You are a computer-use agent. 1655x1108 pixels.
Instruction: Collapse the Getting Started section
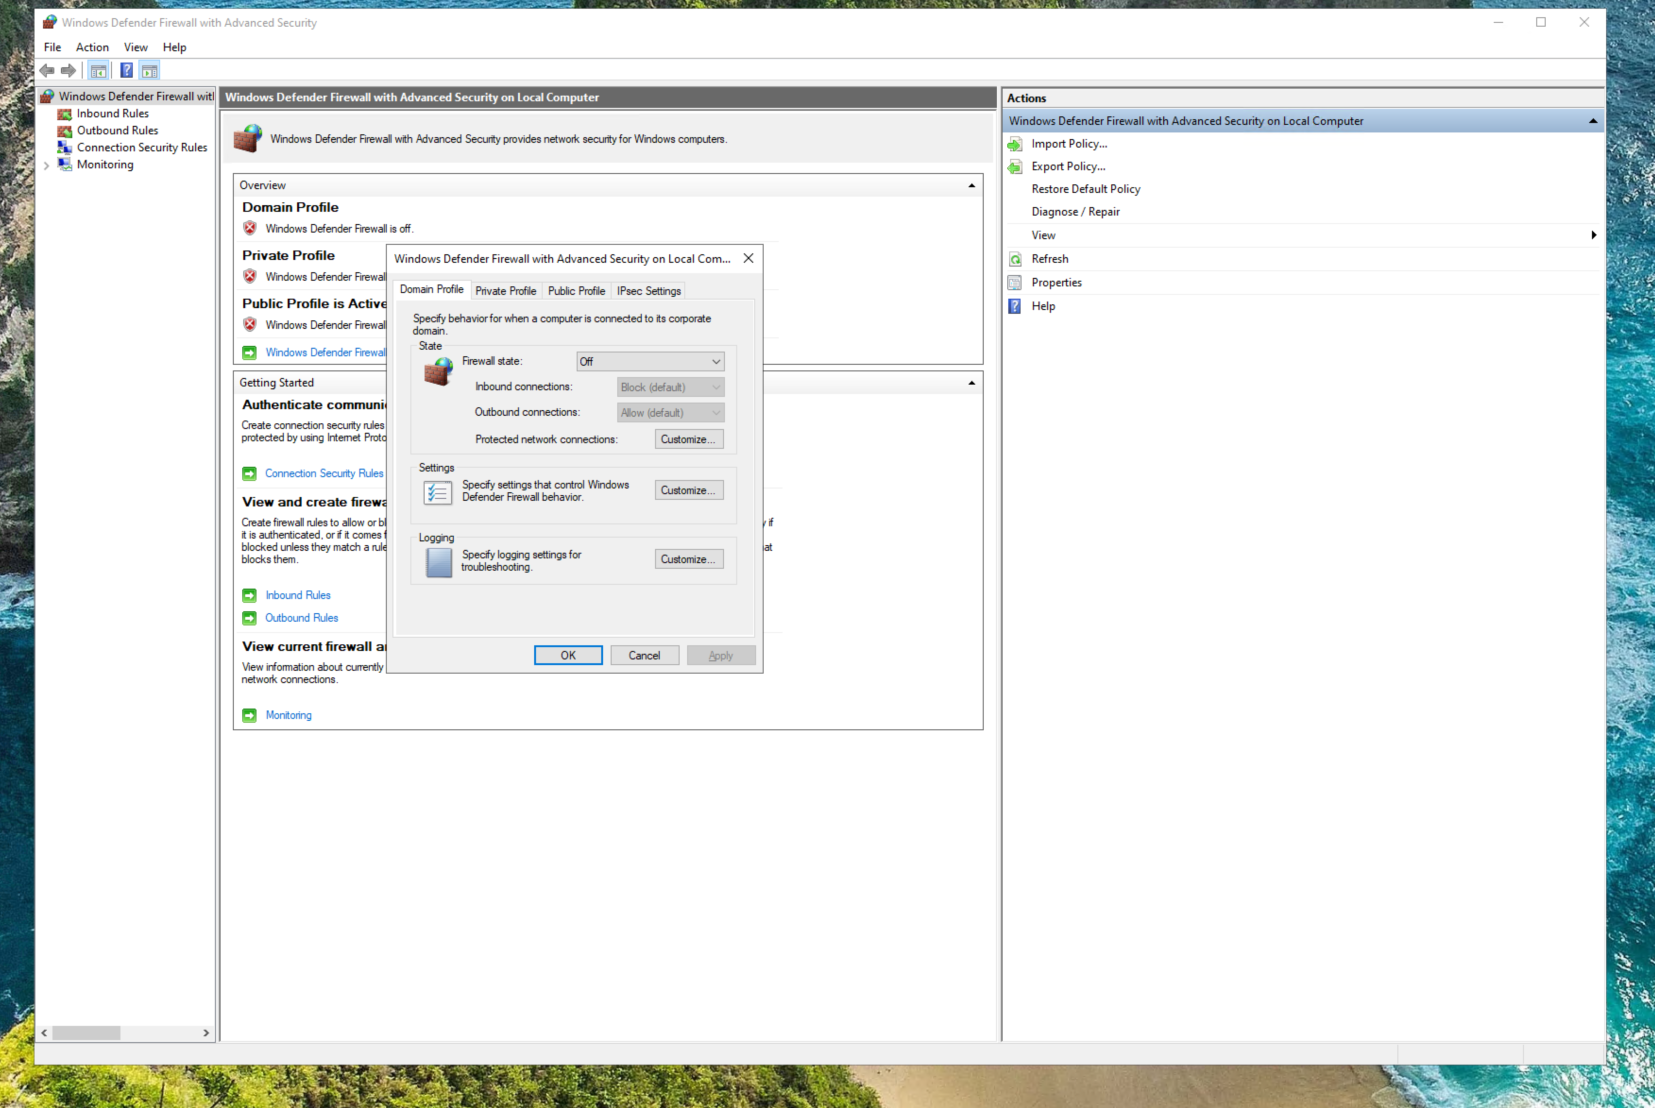point(971,383)
